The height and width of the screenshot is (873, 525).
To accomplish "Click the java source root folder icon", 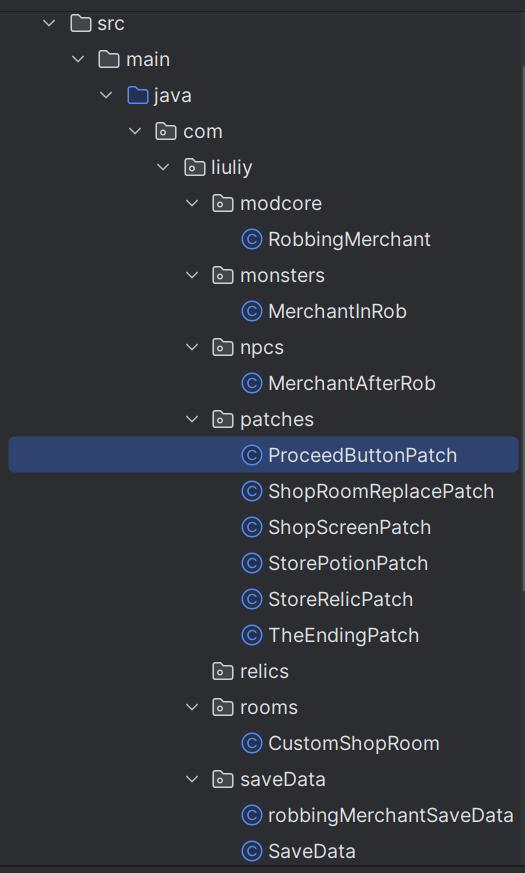I will [x=138, y=95].
